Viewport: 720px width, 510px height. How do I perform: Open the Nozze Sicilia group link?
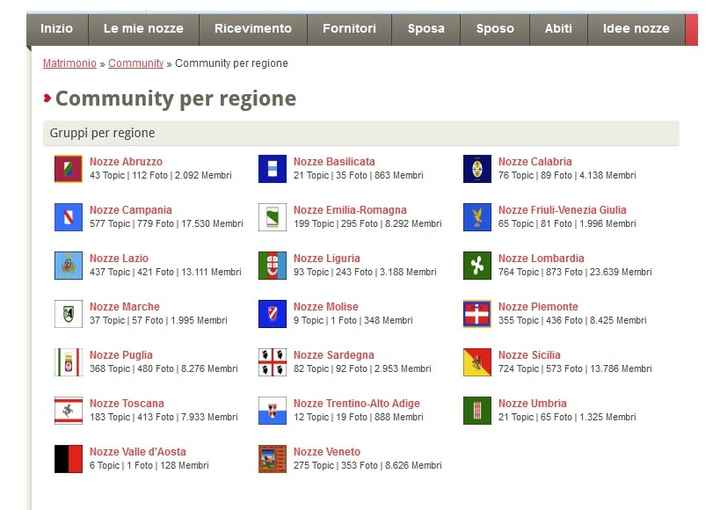529,355
